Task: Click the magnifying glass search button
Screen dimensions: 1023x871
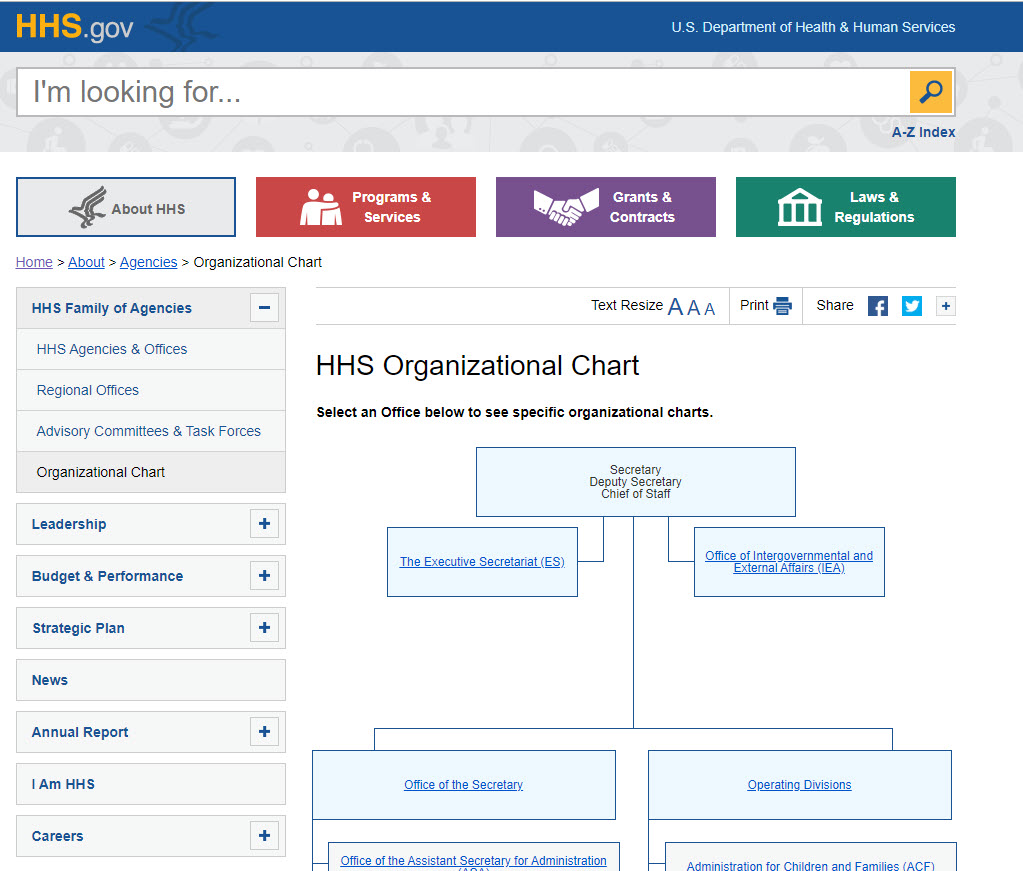Action: coord(931,93)
